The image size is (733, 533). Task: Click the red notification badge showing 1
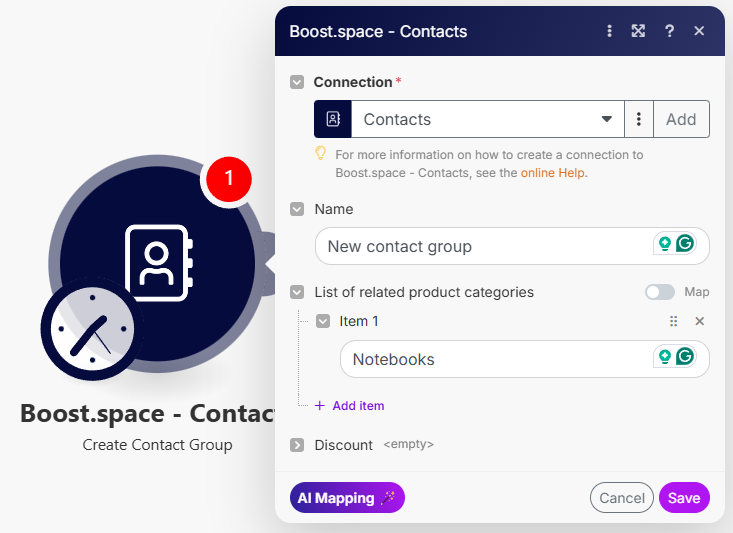point(228,179)
